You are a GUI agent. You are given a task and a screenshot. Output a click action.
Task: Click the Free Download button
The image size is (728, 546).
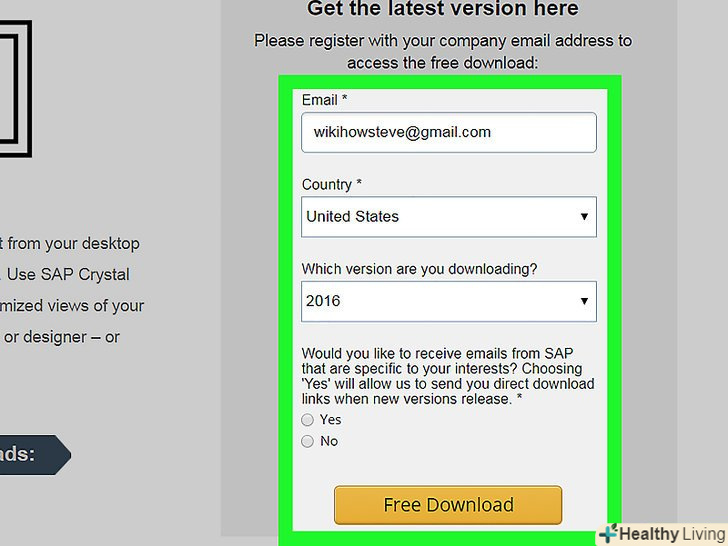pos(448,505)
